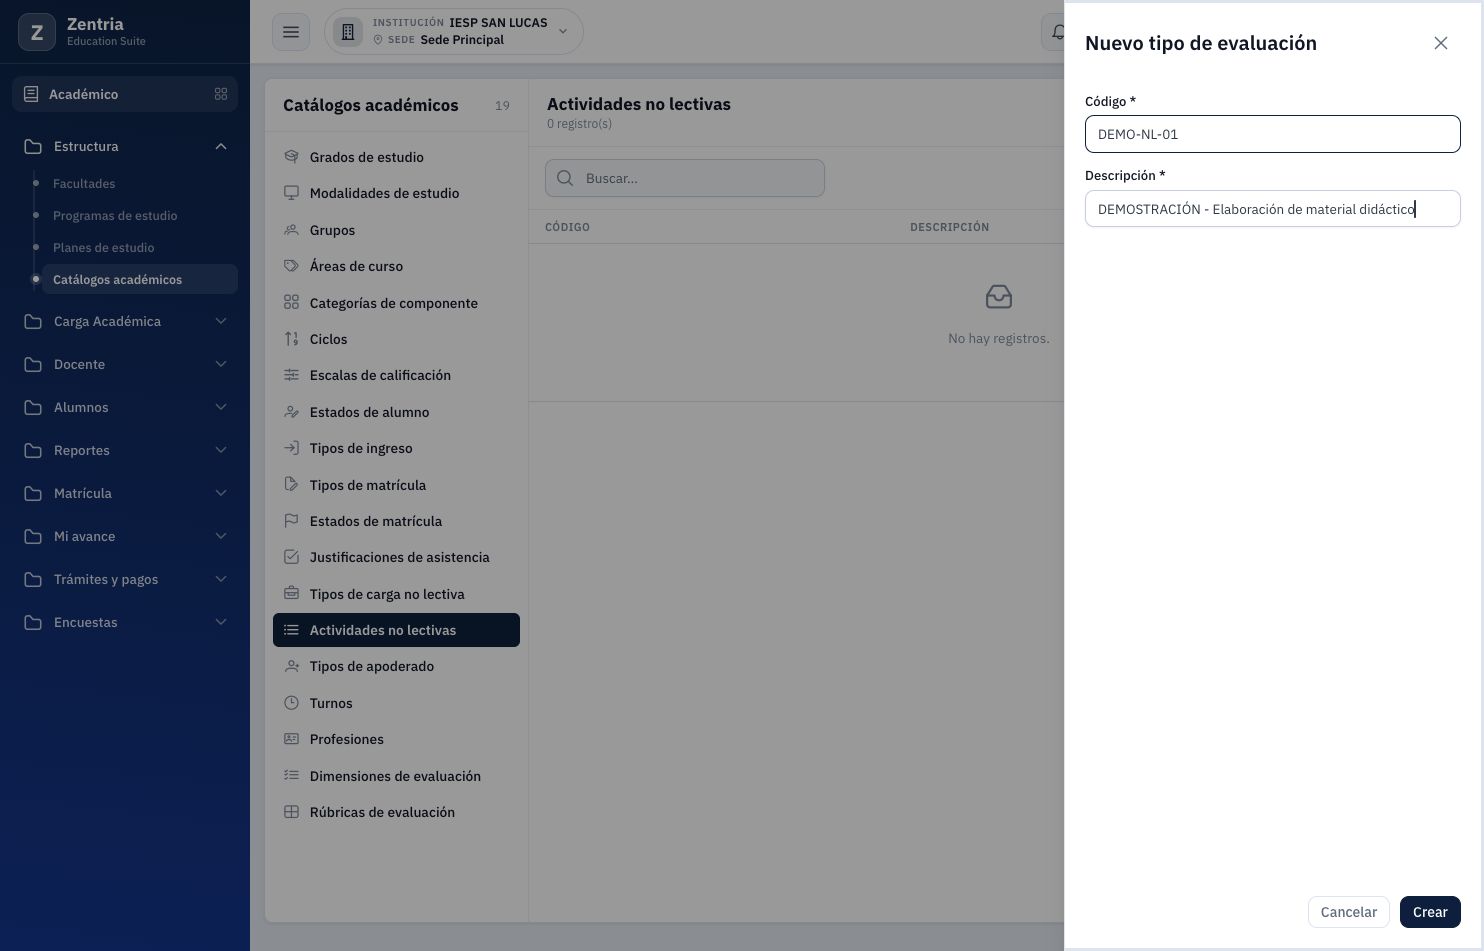Focus the Descripción input field
Viewport: 1484px width, 951px height.
coord(1272,209)
